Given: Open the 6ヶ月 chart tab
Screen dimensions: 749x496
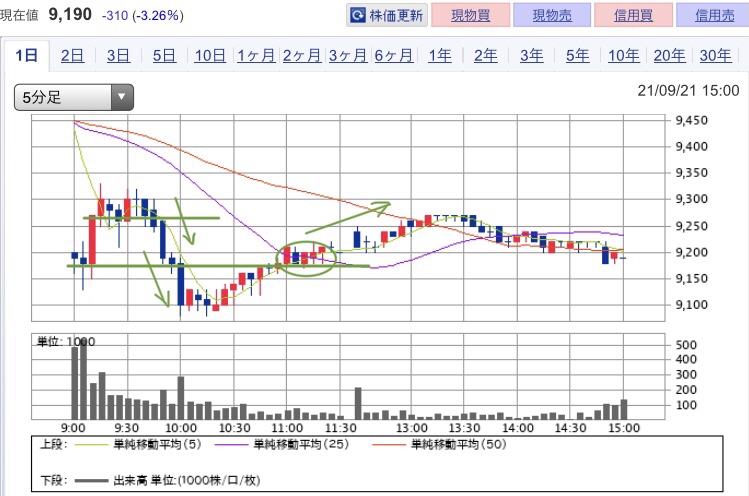Looking at the screenshot, I should [x=394, y=56].
